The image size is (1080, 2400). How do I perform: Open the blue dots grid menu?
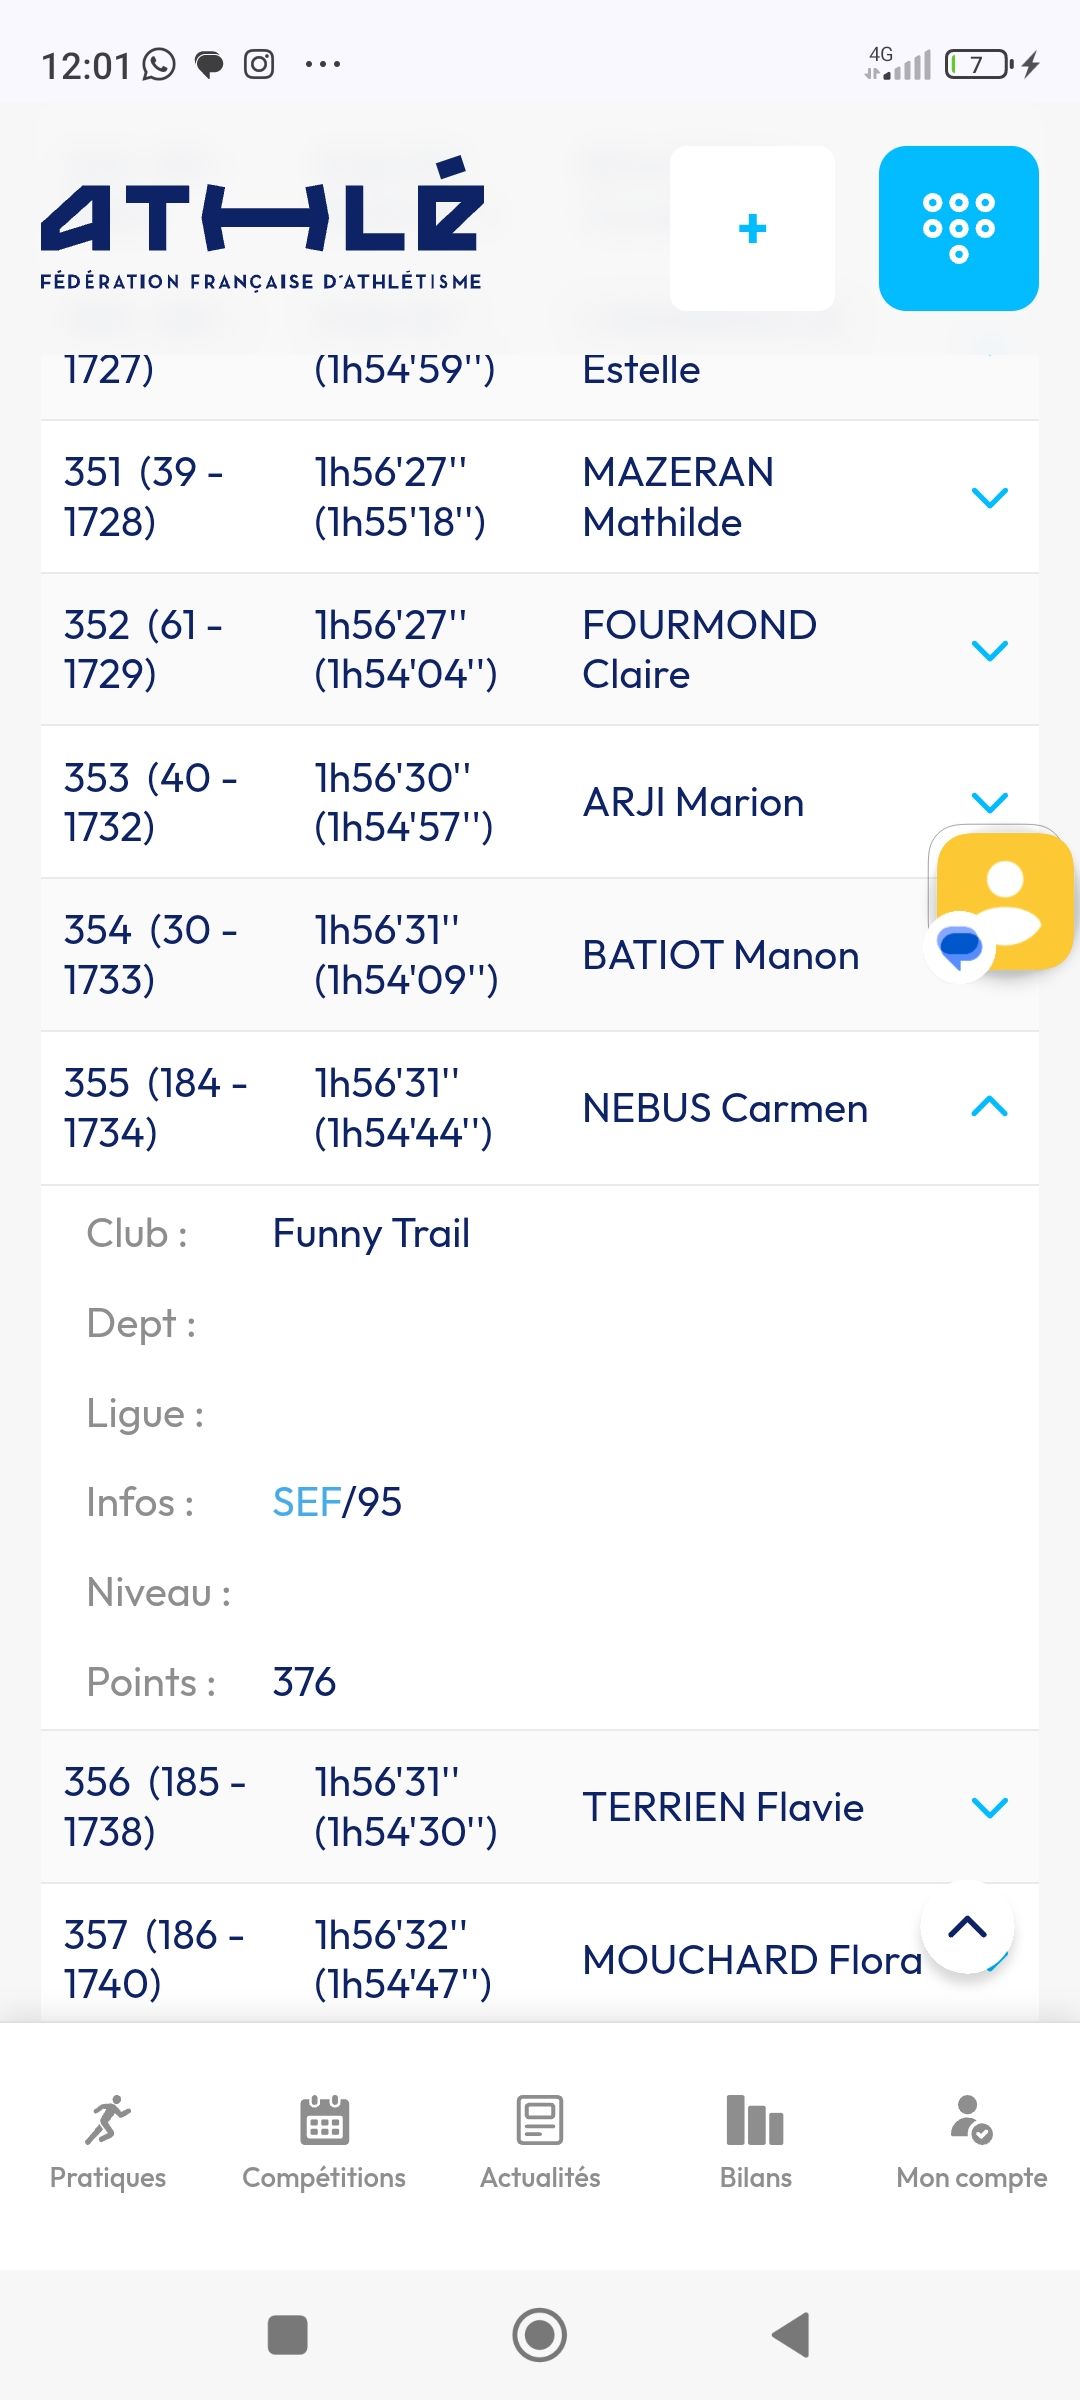tap(958, 228)
